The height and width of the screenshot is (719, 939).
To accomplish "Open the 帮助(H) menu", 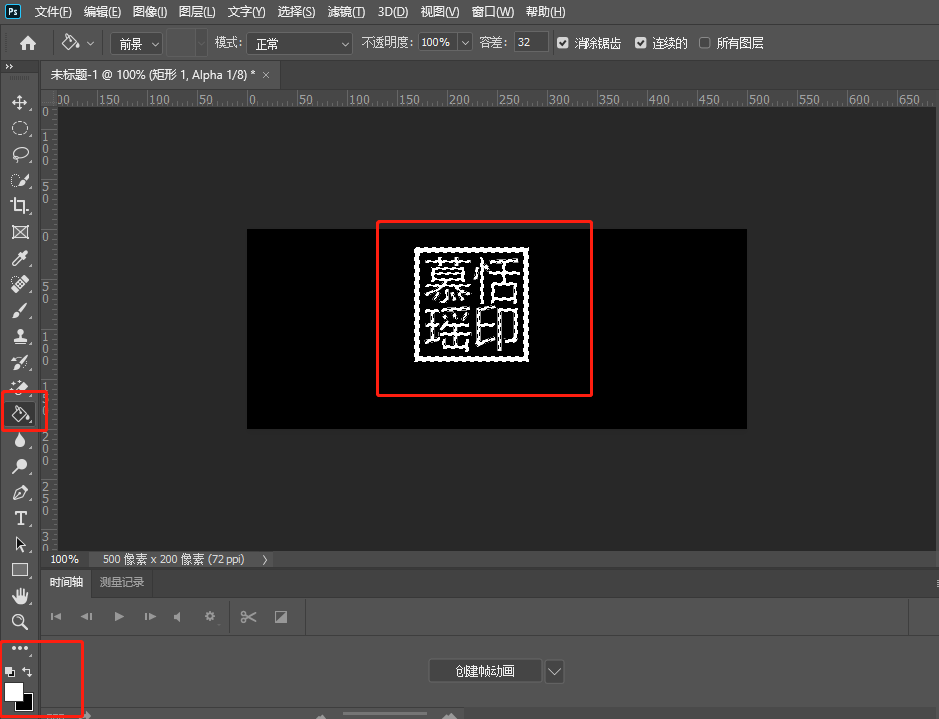I will [545, 12].
